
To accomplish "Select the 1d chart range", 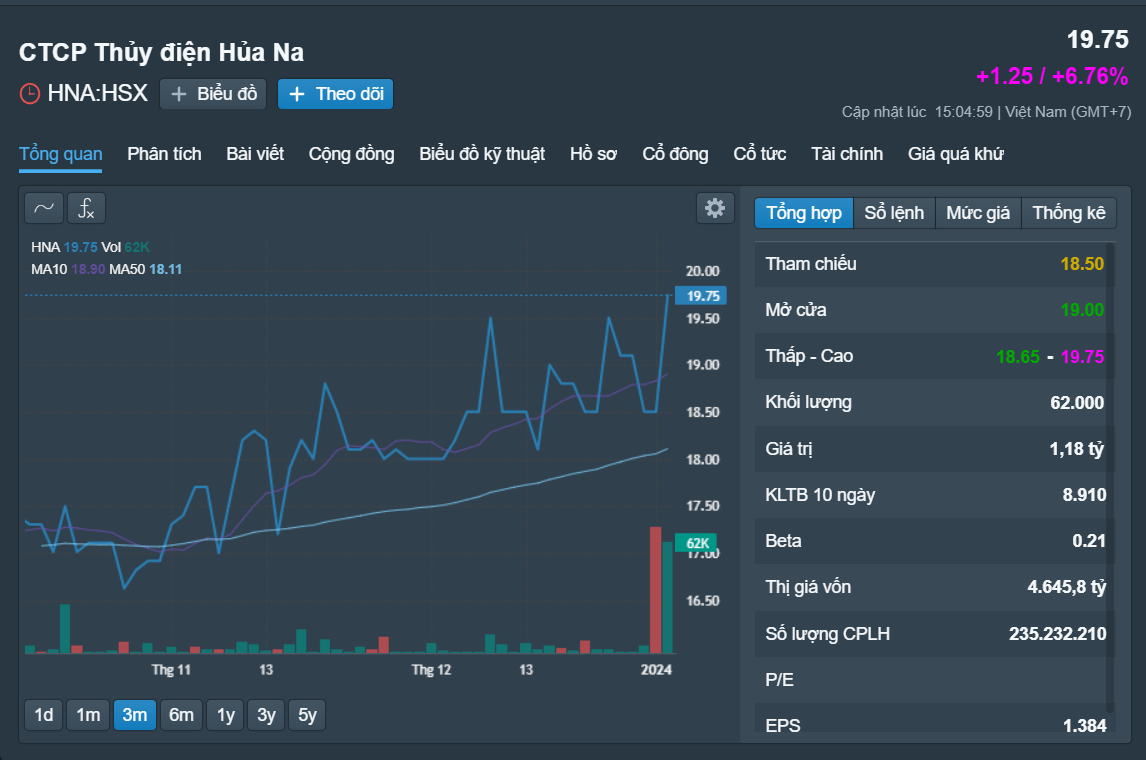I will pos(44,715).
